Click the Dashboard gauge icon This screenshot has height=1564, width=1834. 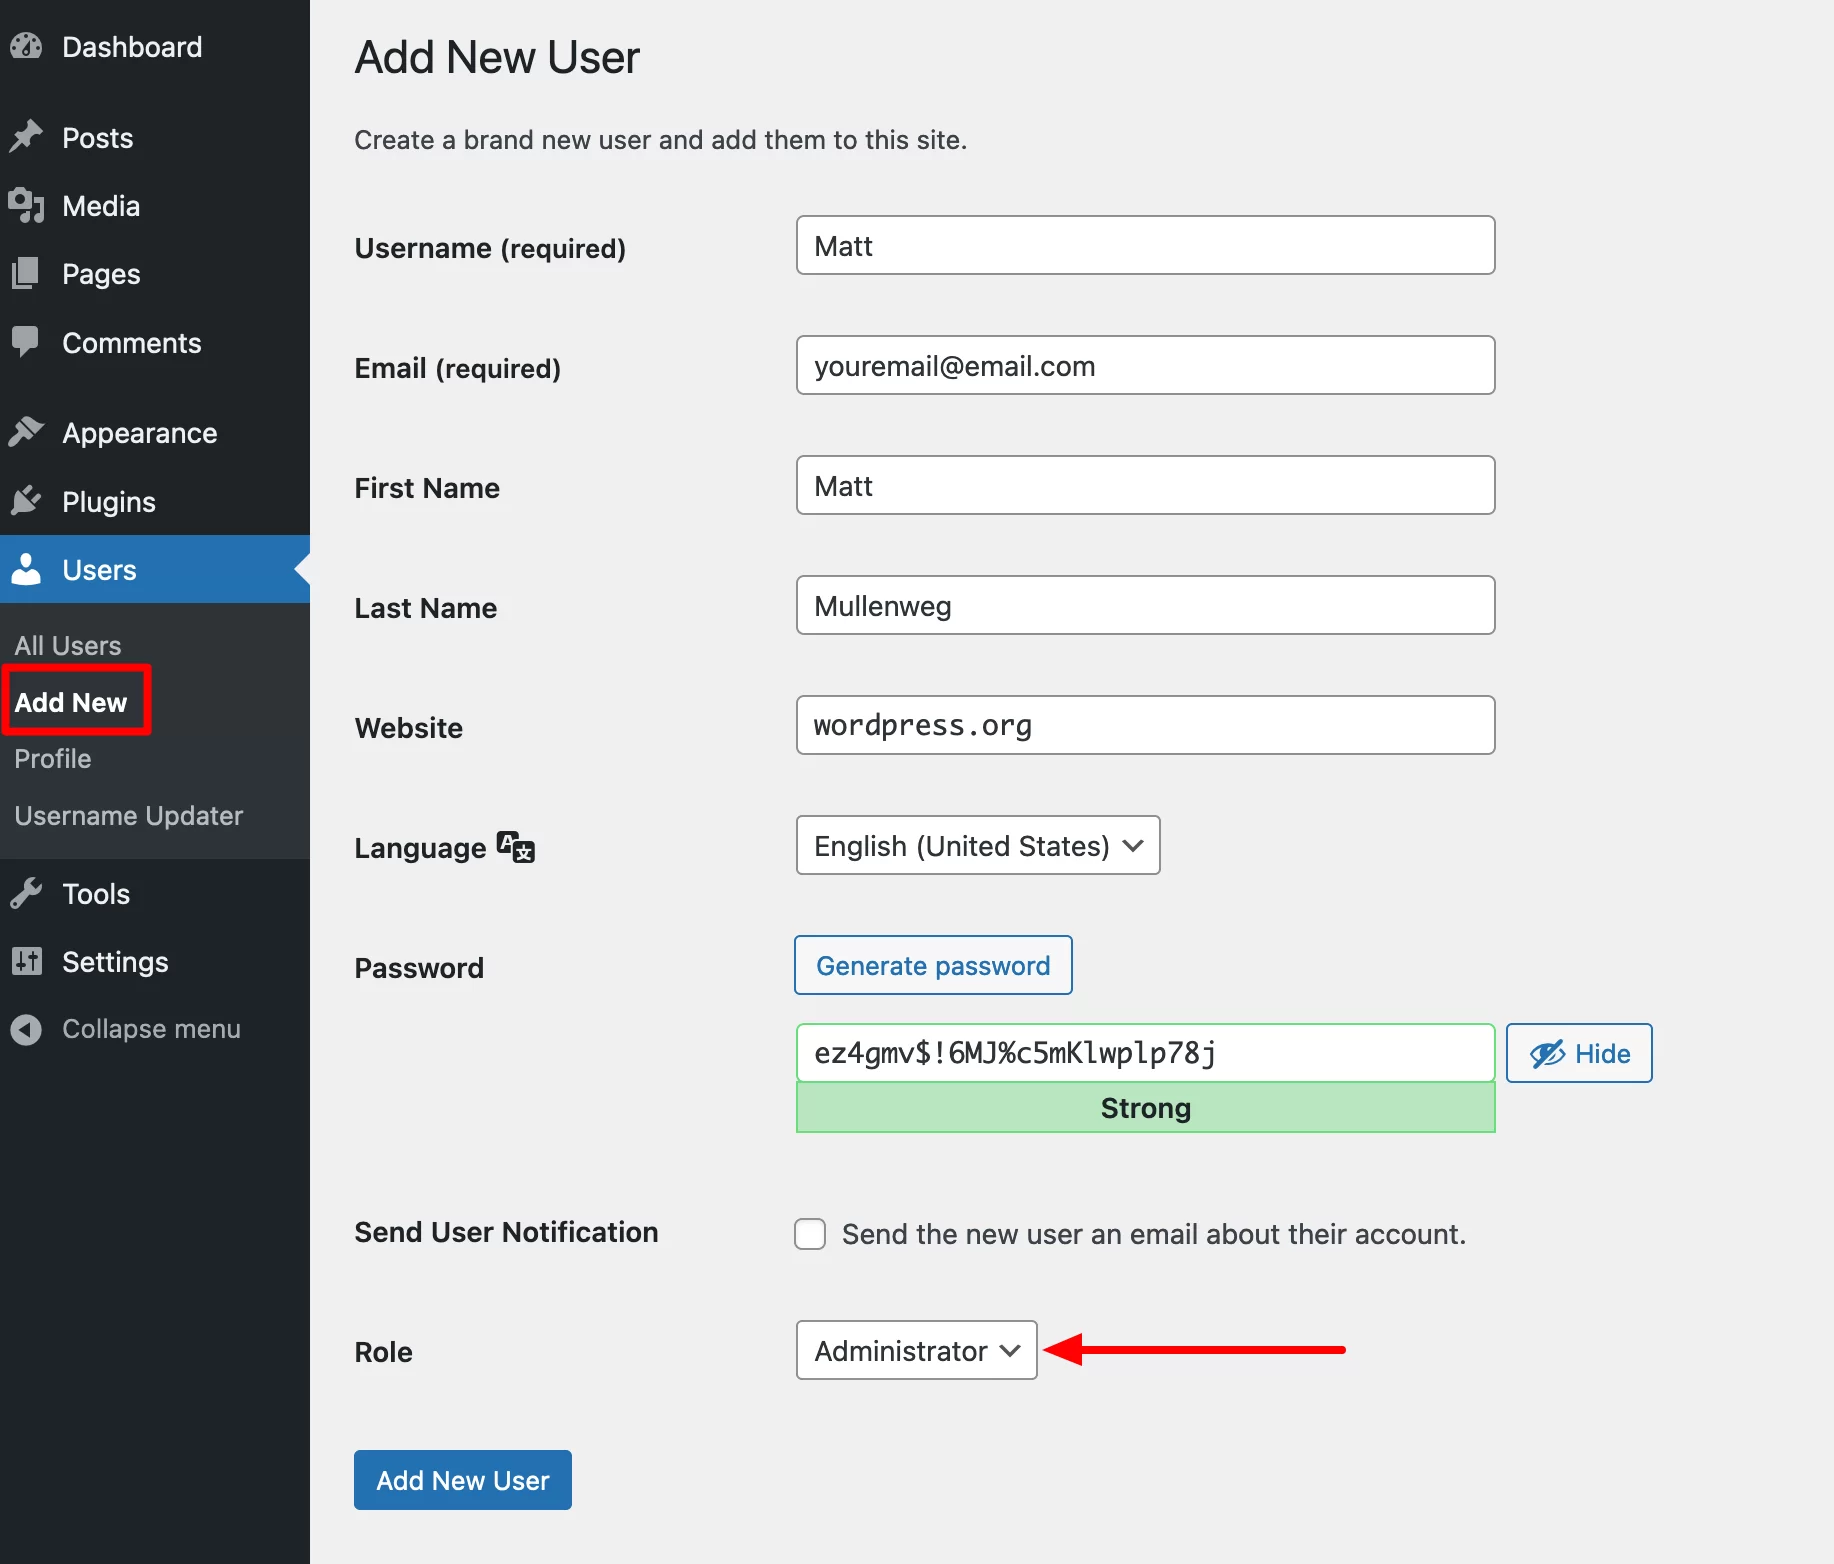point(26,46)
